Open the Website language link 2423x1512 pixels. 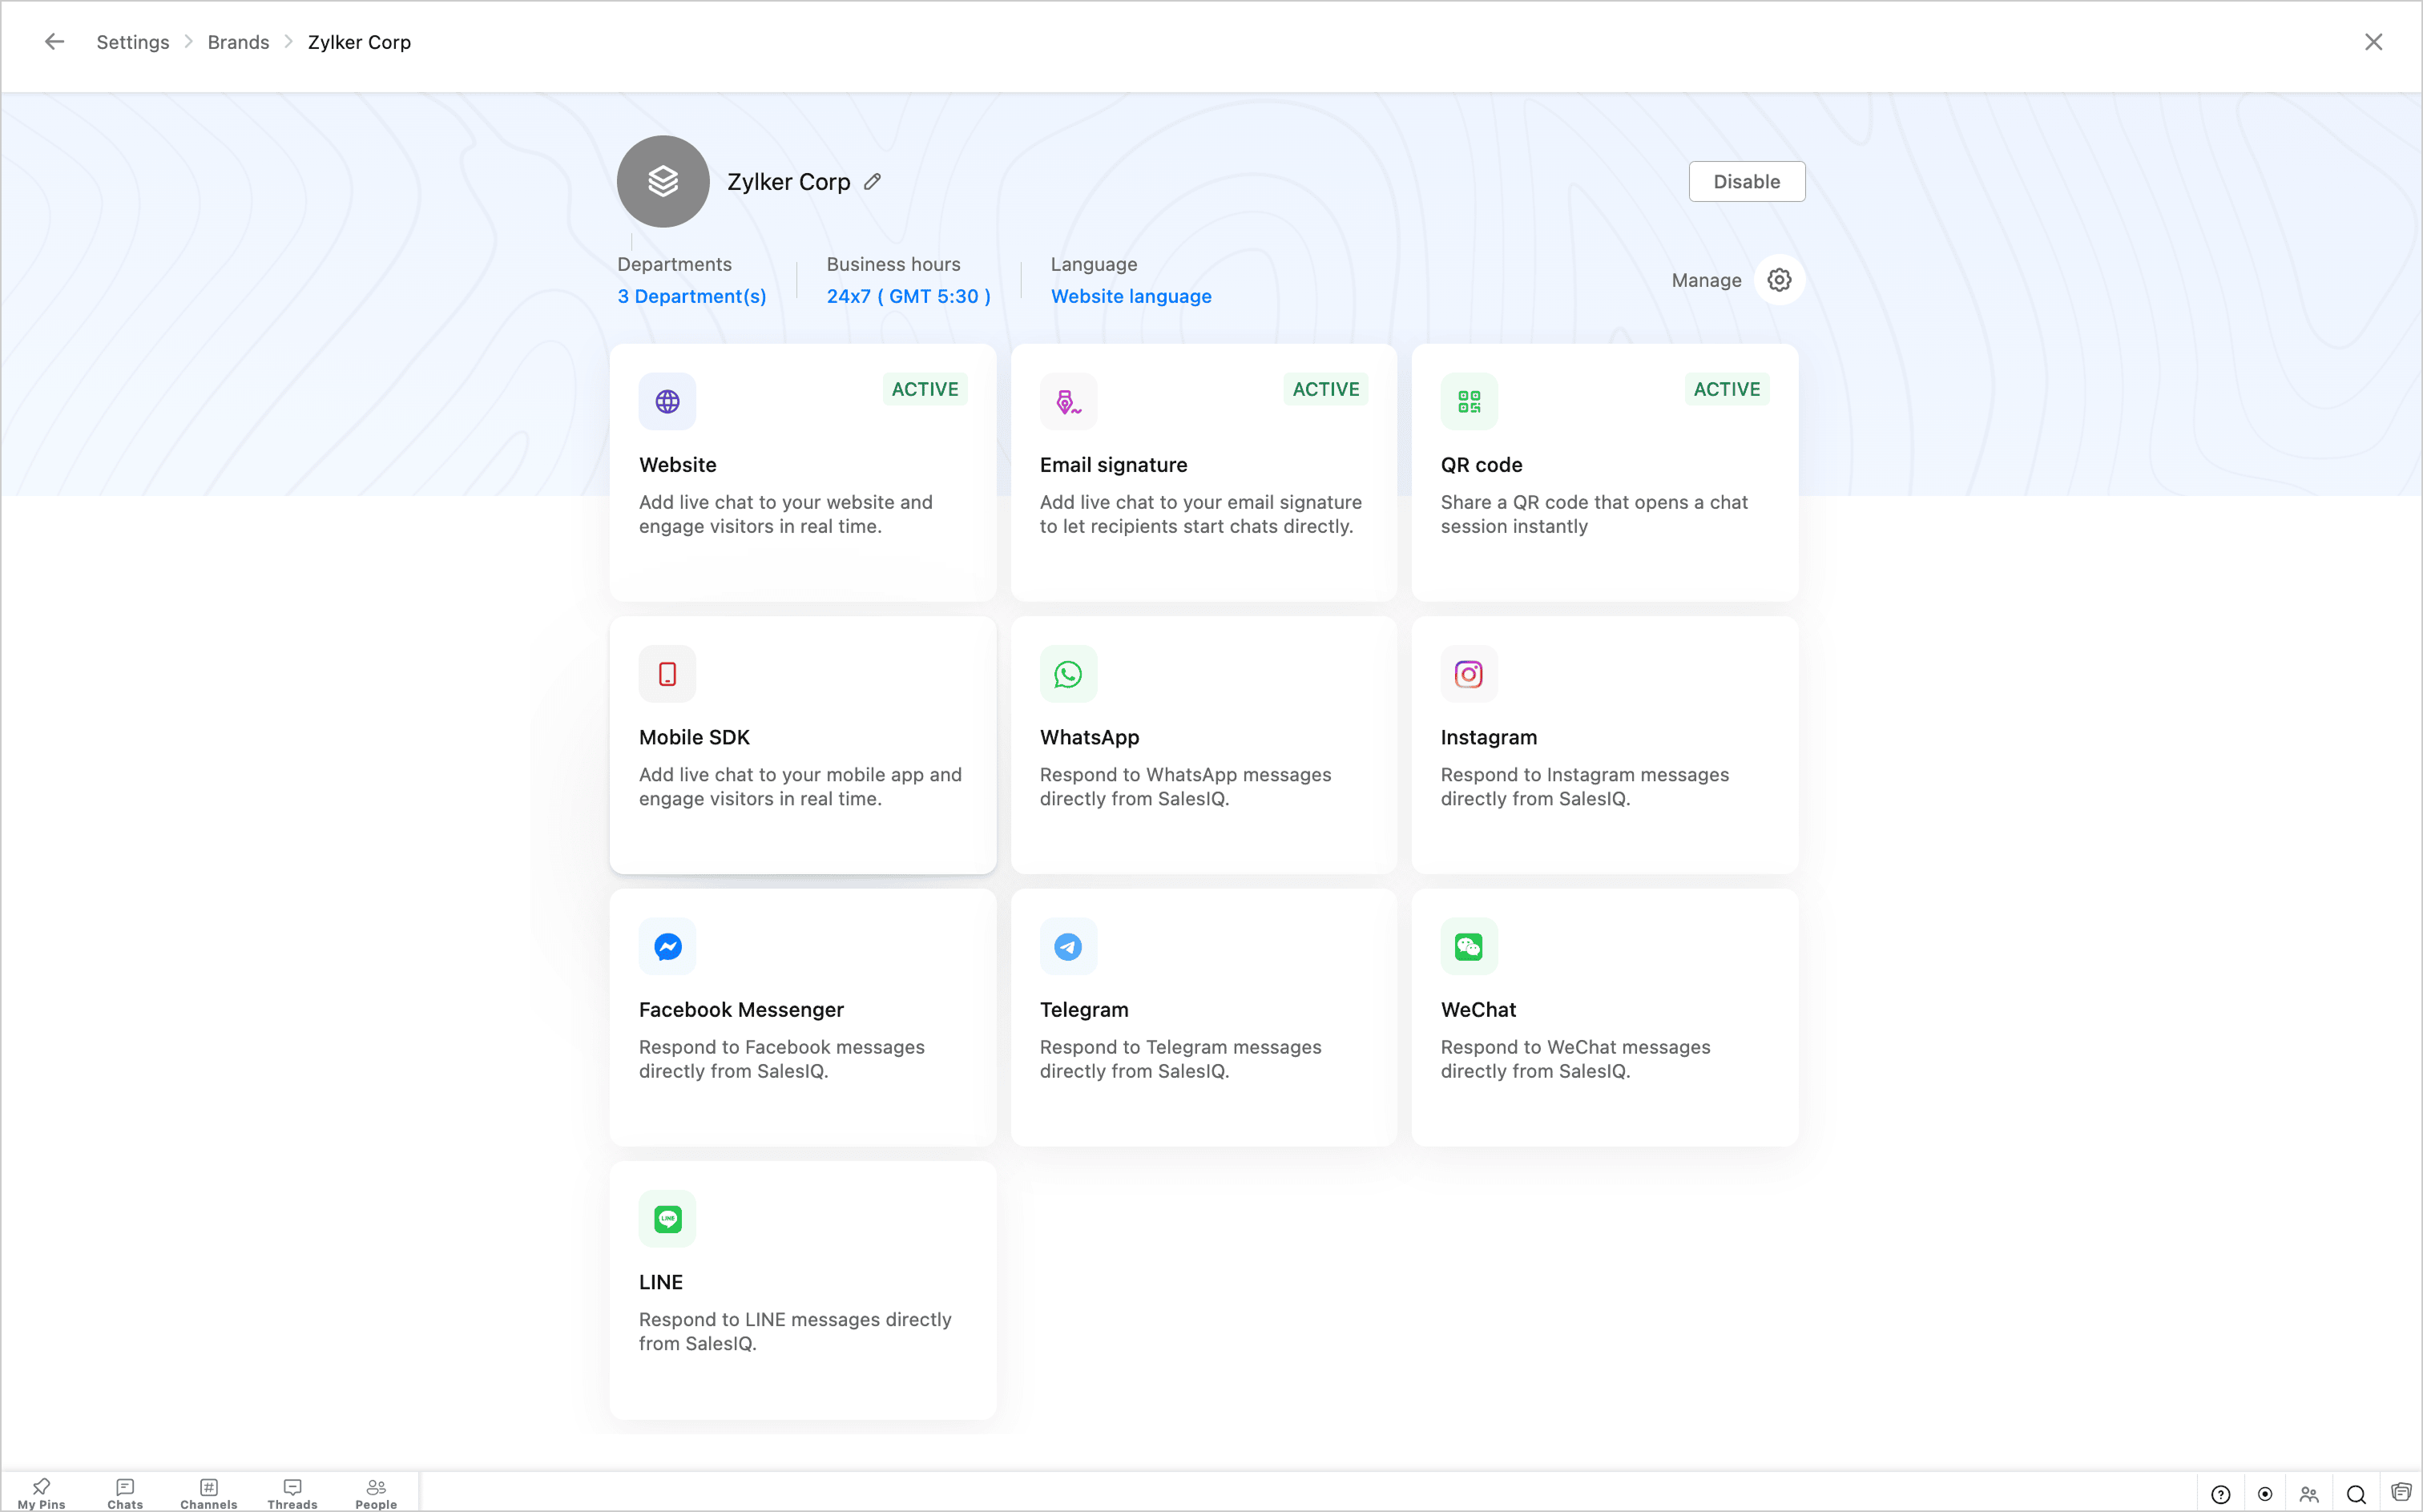[1130, 296]
